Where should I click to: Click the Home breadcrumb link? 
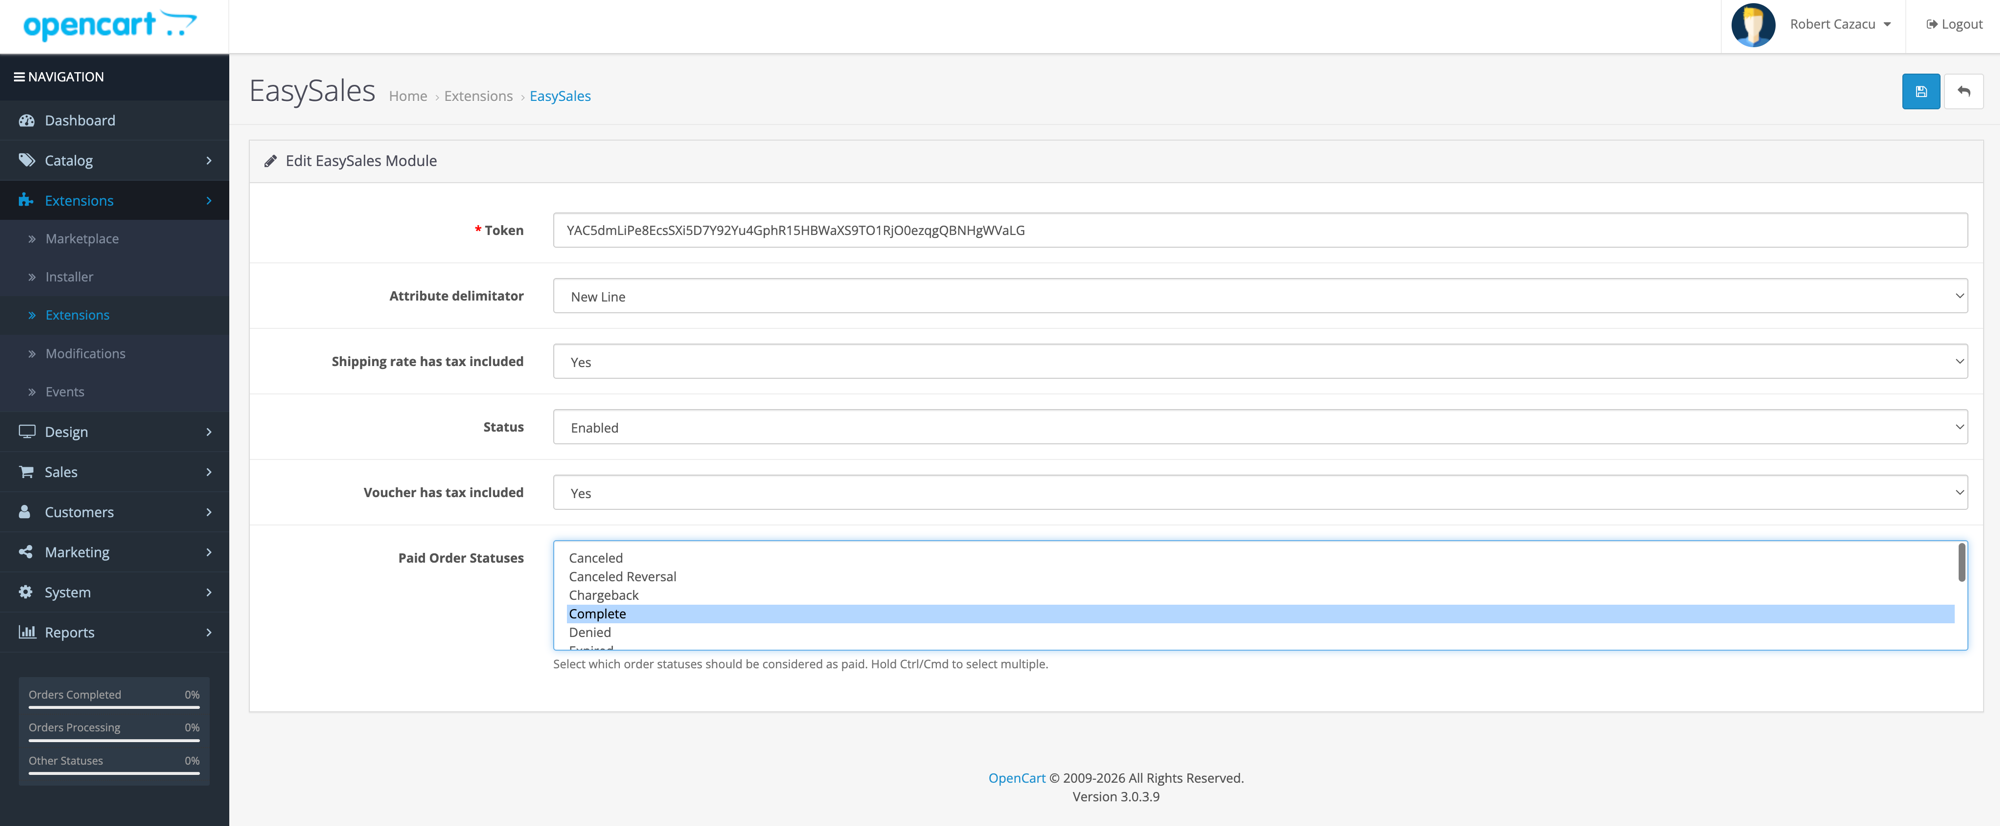[x=408, y=96]
